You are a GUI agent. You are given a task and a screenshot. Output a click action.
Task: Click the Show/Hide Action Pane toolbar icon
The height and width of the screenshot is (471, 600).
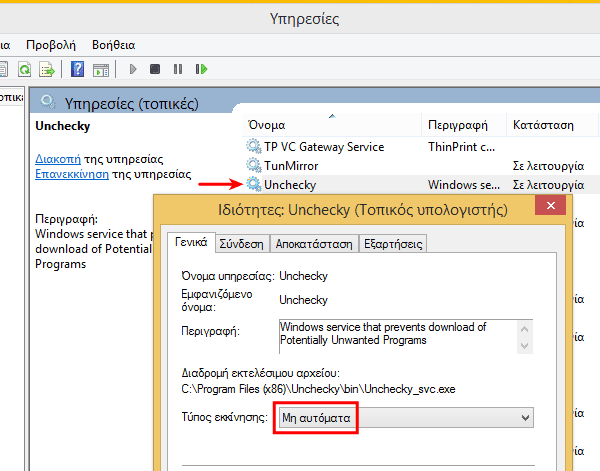tap(101, 70)
